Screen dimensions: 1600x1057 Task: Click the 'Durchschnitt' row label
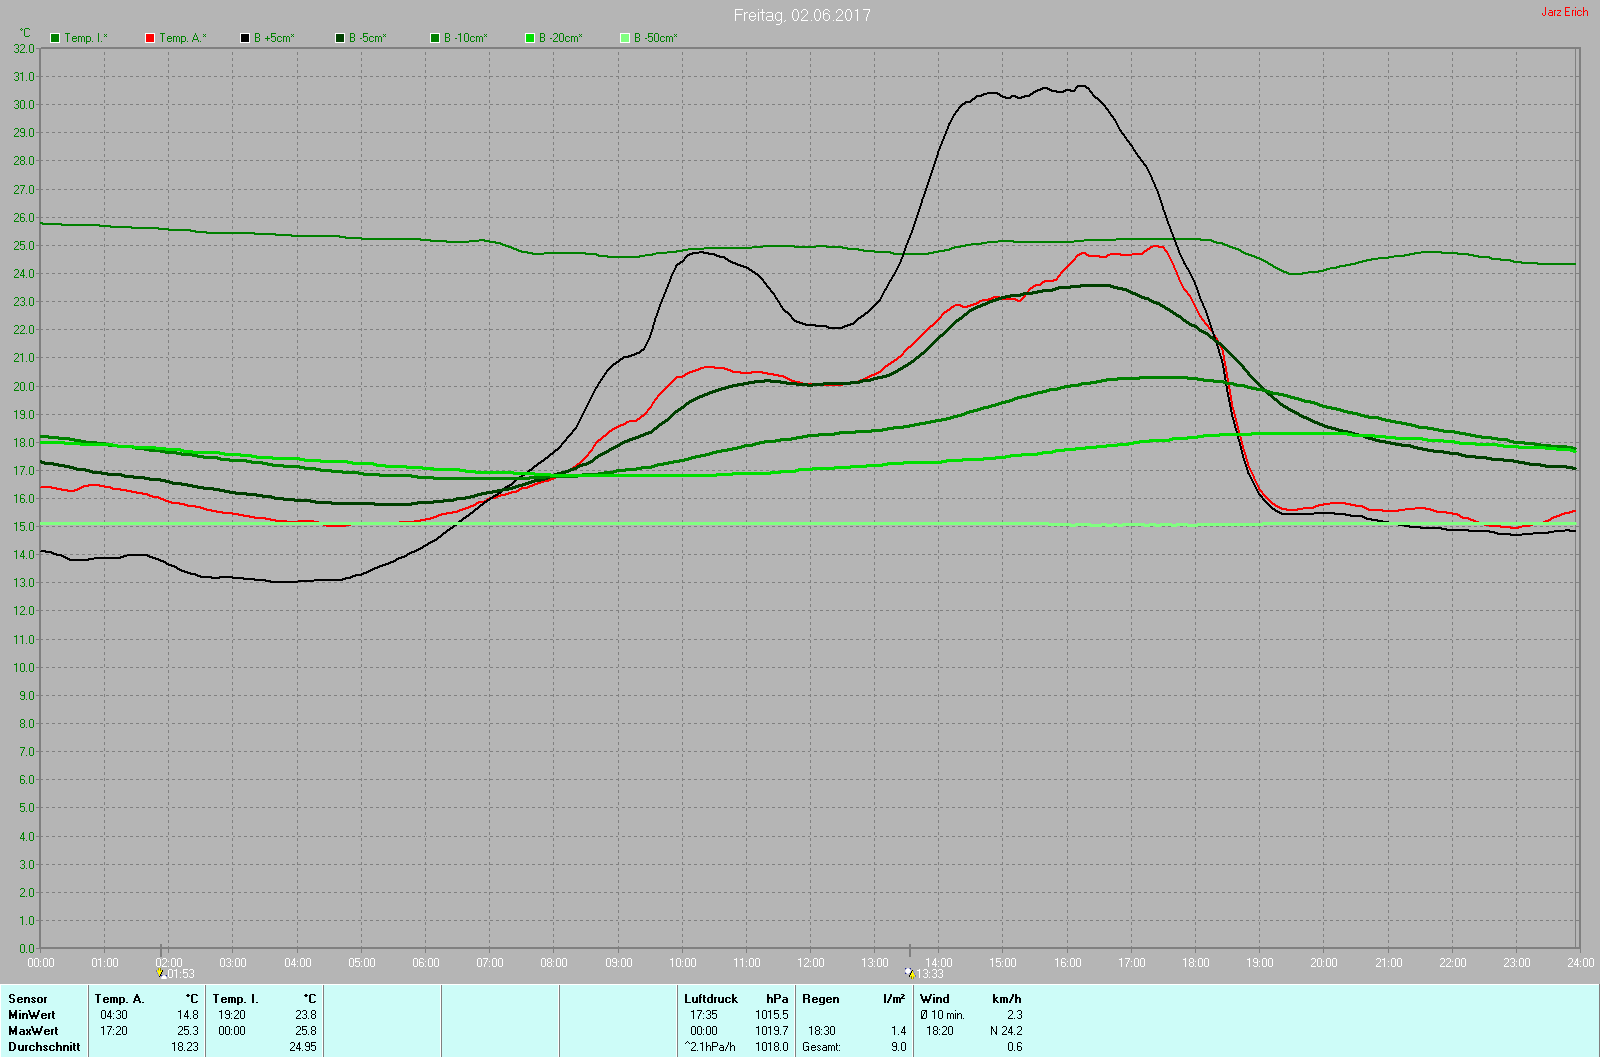coord(44,1047)
